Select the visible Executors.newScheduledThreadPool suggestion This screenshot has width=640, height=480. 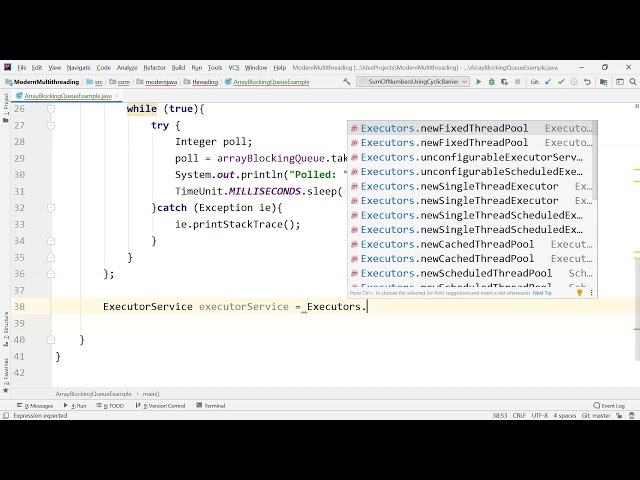point(471,273)
